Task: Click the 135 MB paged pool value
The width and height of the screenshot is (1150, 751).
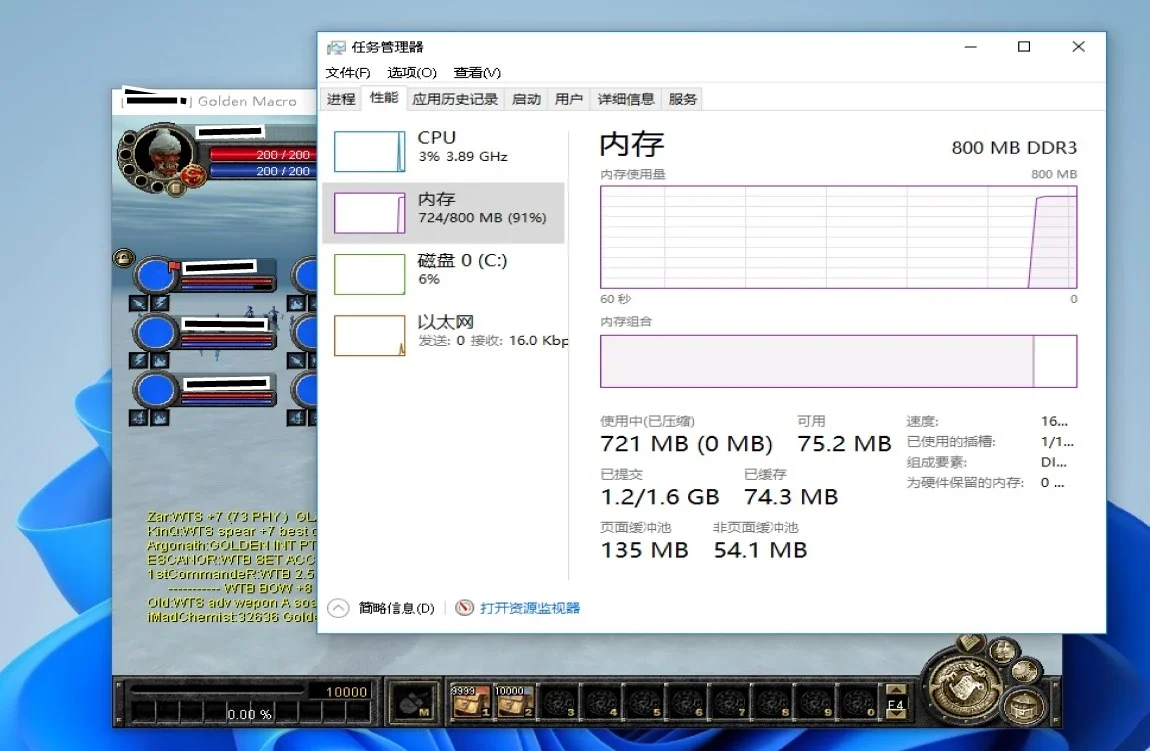Action: (645, 550)
